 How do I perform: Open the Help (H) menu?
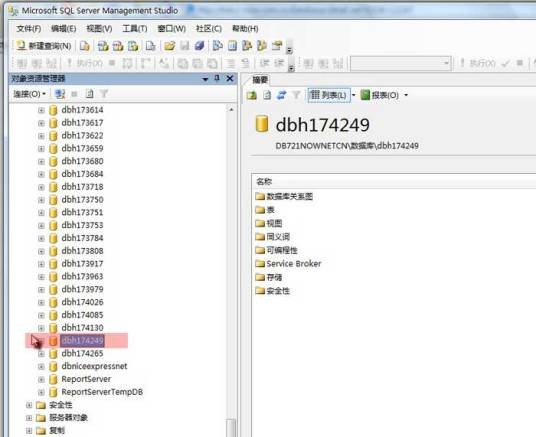[245, 29]
